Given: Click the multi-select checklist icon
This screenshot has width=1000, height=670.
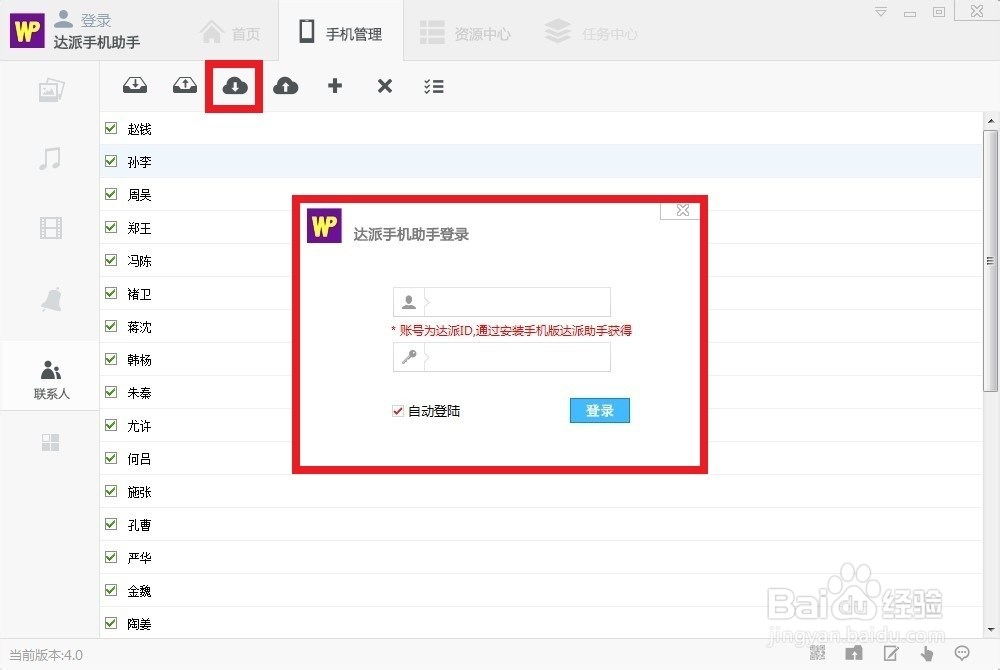Looking at the screenshot, I should (434, 86).
